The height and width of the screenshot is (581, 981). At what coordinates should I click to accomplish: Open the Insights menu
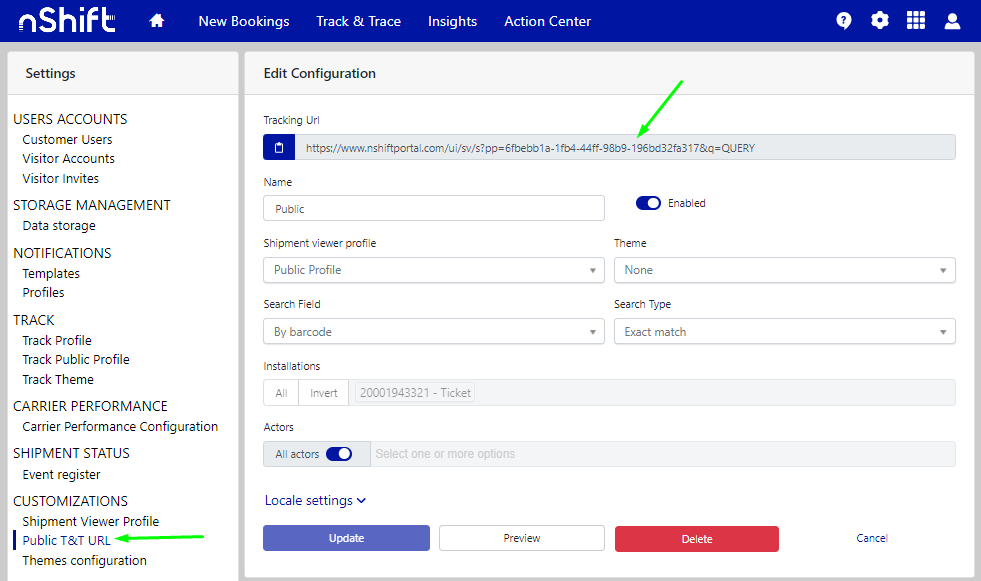pyautogui.click(x=452, y=21)
